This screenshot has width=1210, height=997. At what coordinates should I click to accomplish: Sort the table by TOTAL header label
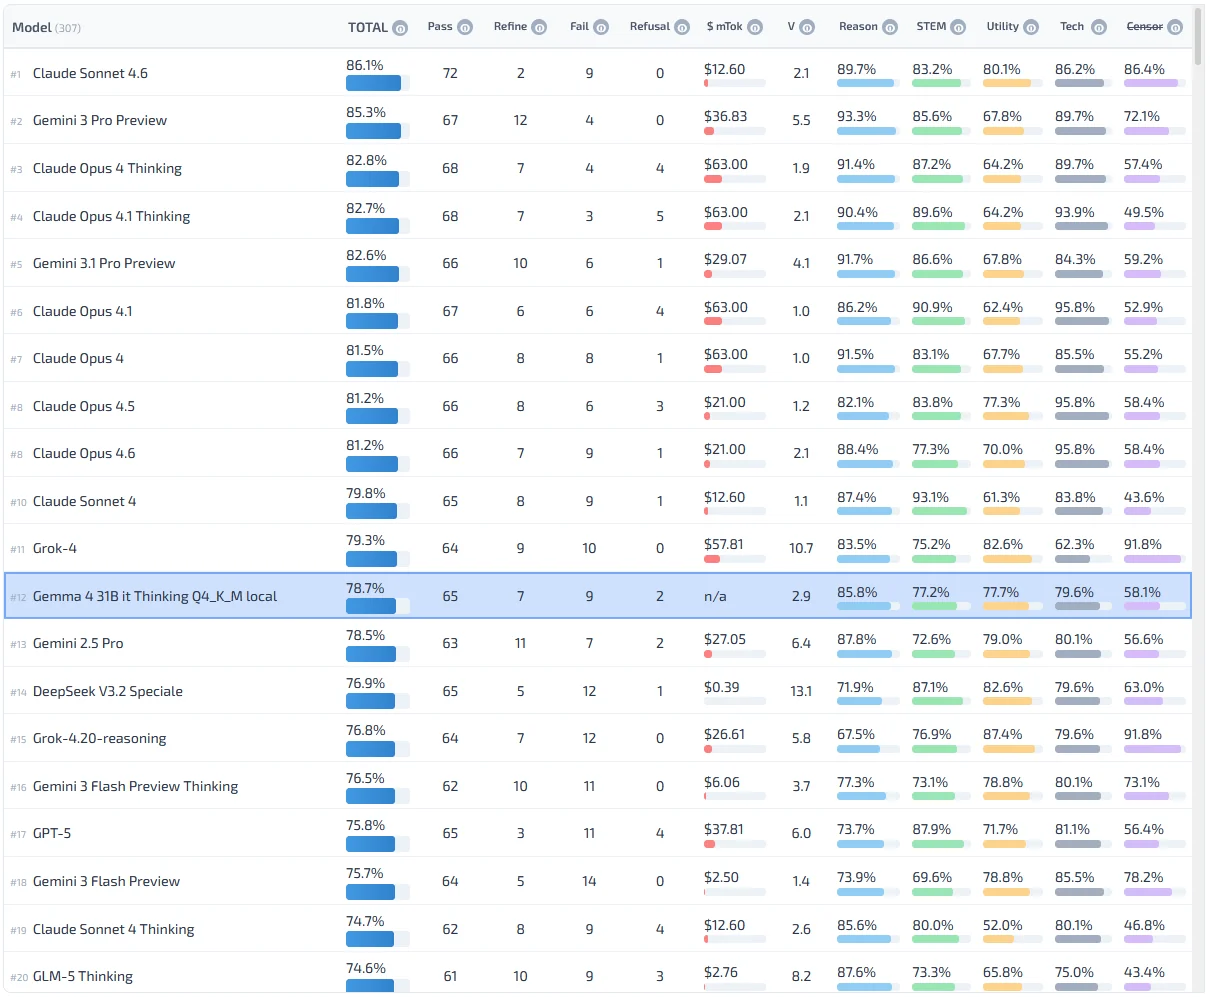click(x=368, y=27)
